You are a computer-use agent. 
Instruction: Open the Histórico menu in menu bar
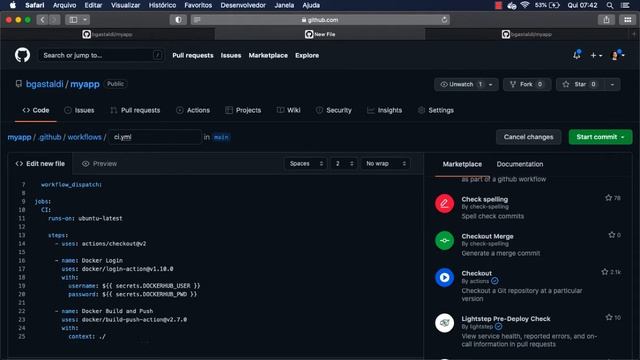pyautogui.click(x=162, y=5)
